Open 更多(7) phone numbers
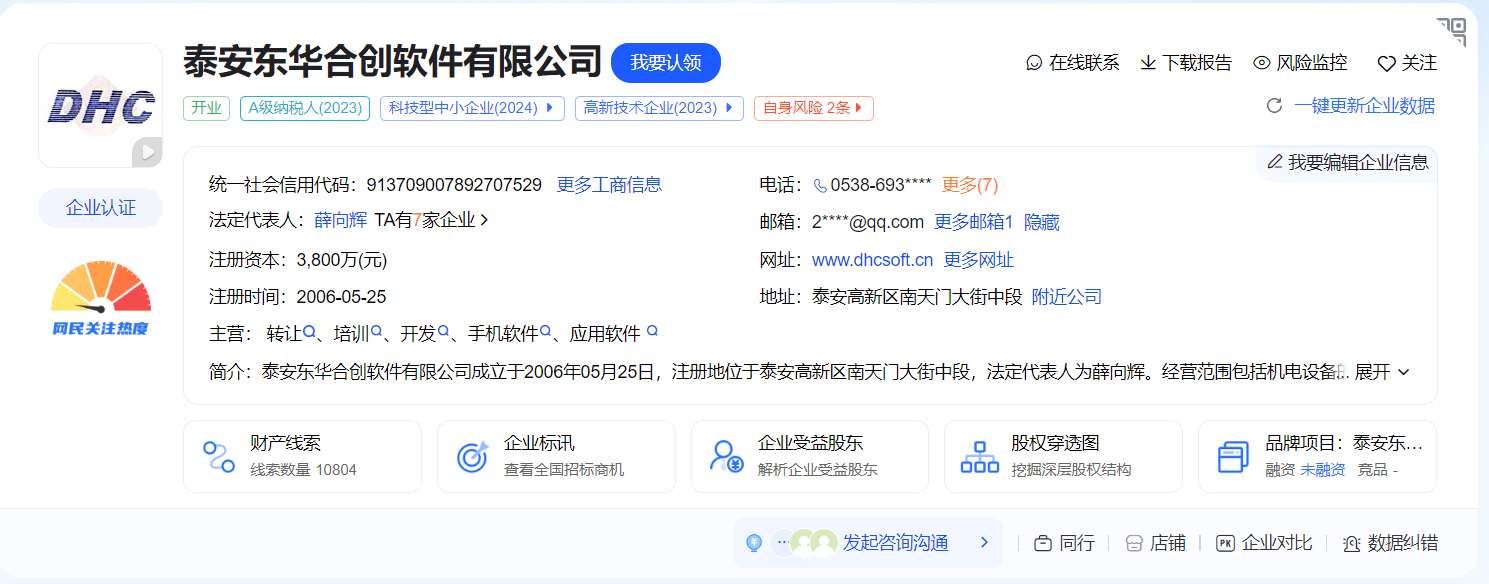The width and height of the screenshot is (1489, 584). point(970,185)
